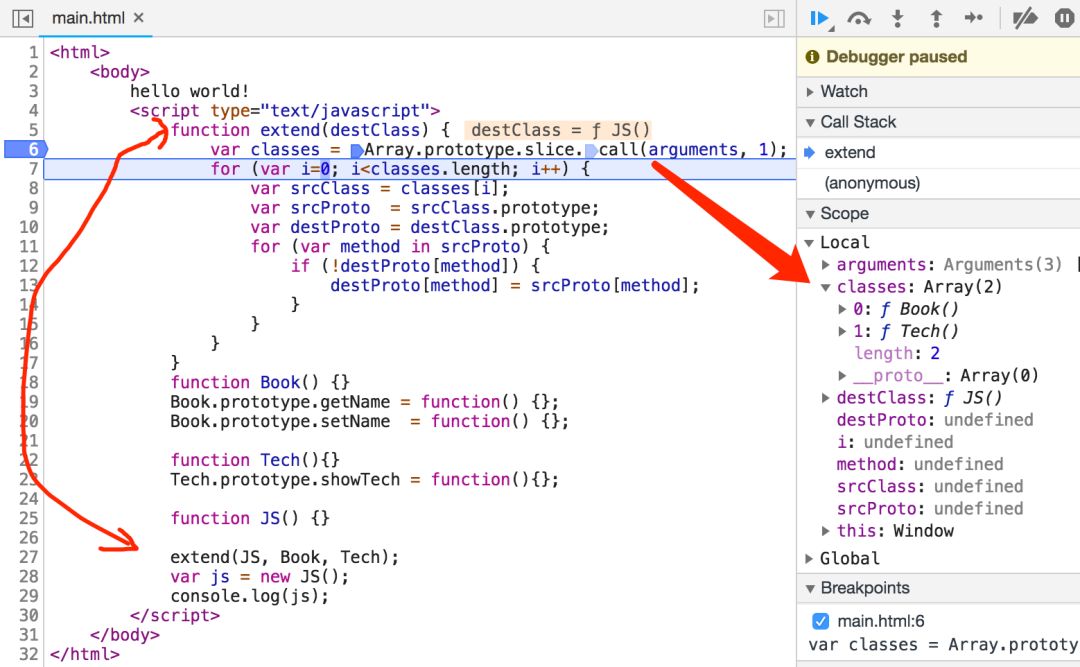Click the main.html:6 breakpoint label

(x=880, y=621)
